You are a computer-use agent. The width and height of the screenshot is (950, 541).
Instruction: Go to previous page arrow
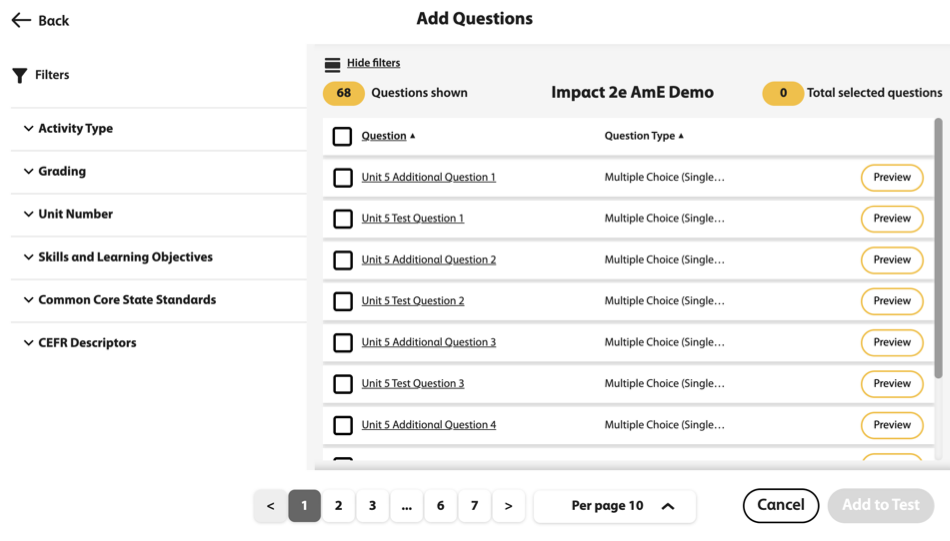click(270, 506)
